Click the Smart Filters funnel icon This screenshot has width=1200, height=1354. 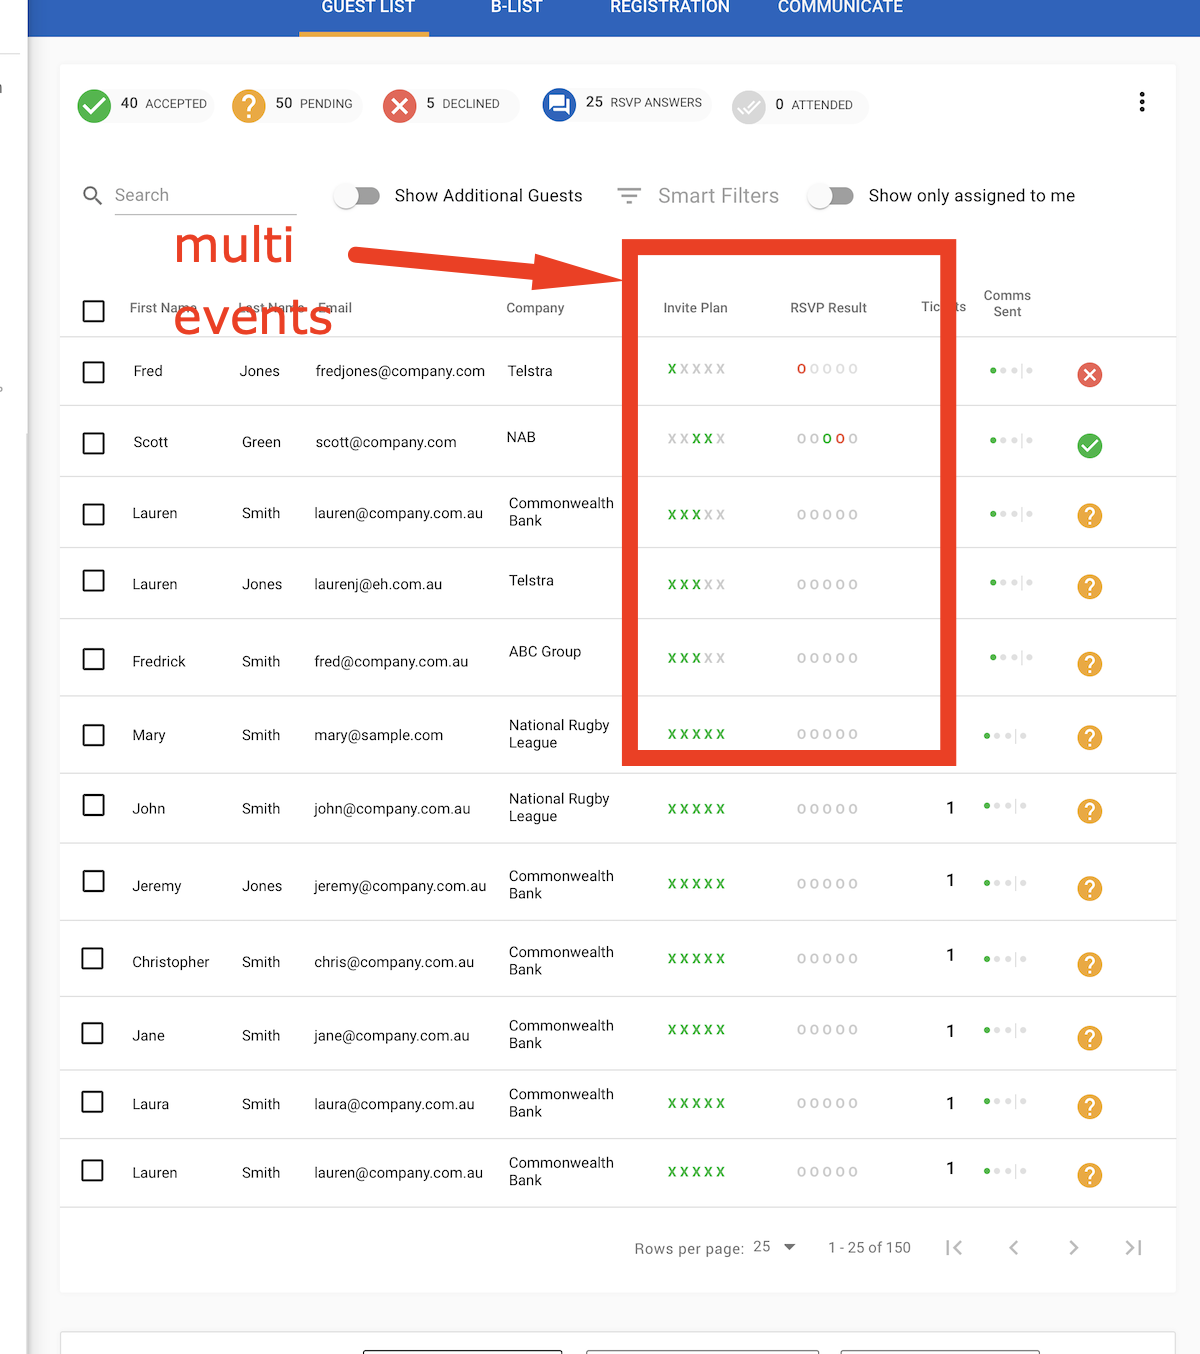(629, 196)
